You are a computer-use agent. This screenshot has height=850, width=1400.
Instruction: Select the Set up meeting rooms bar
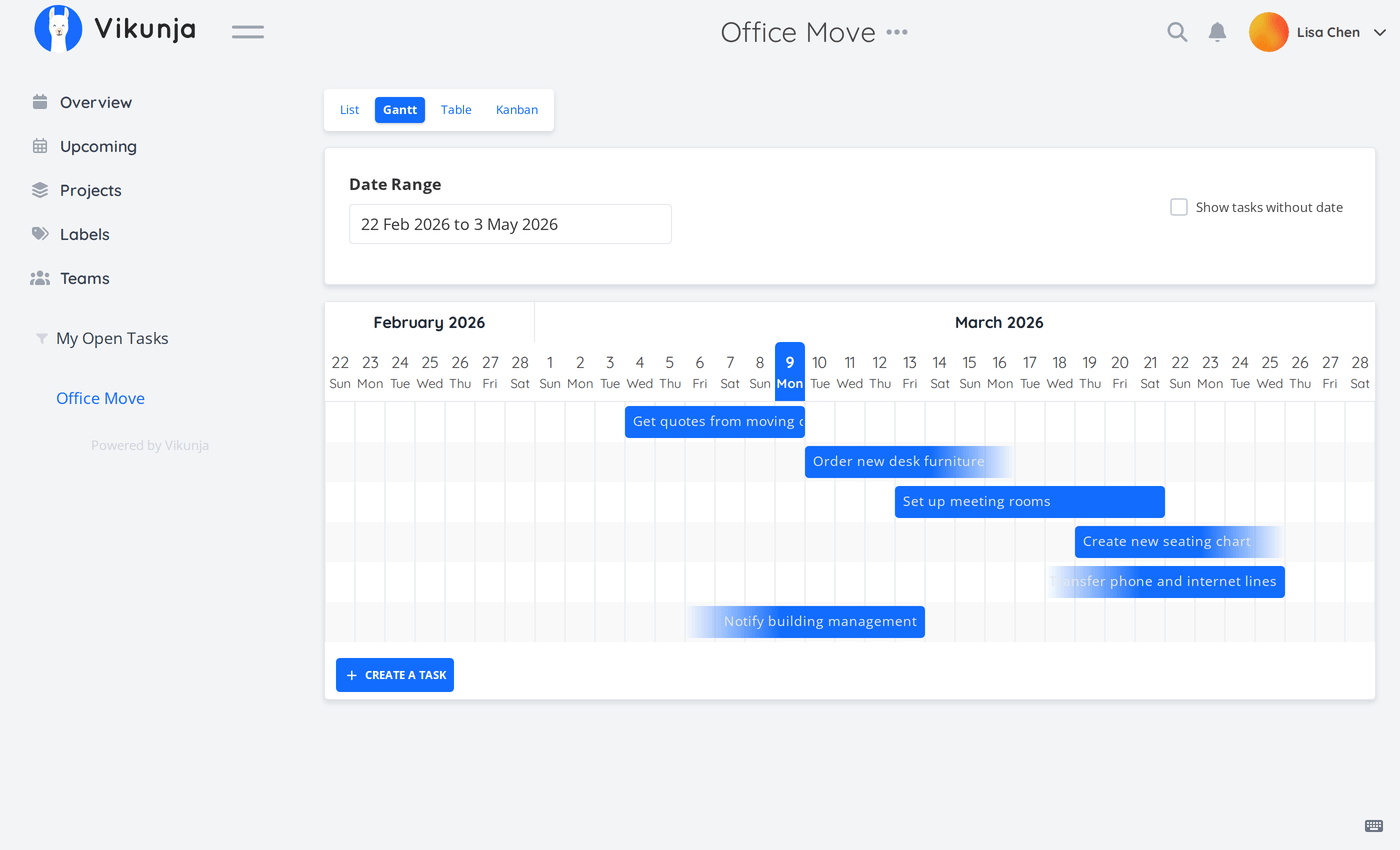[1029, 502]
